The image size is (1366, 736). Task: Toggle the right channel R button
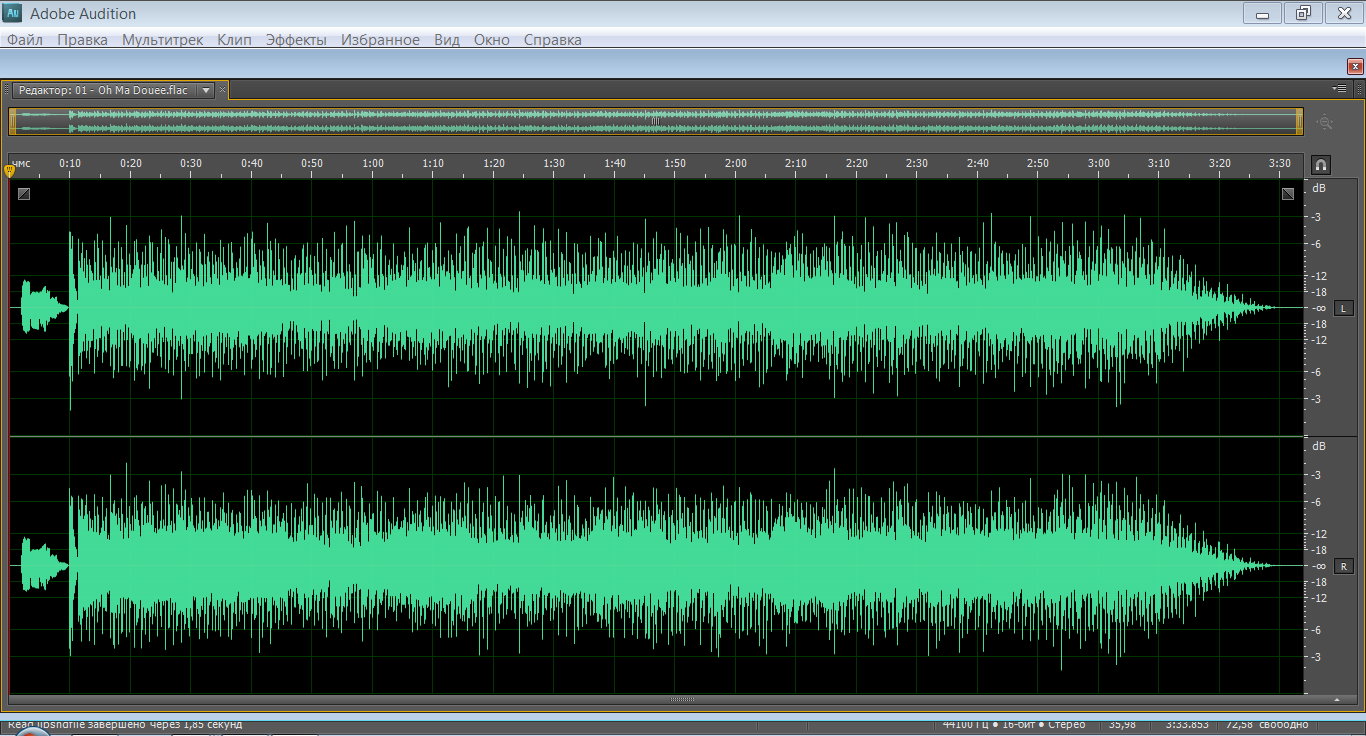[x=1343, y=566]
